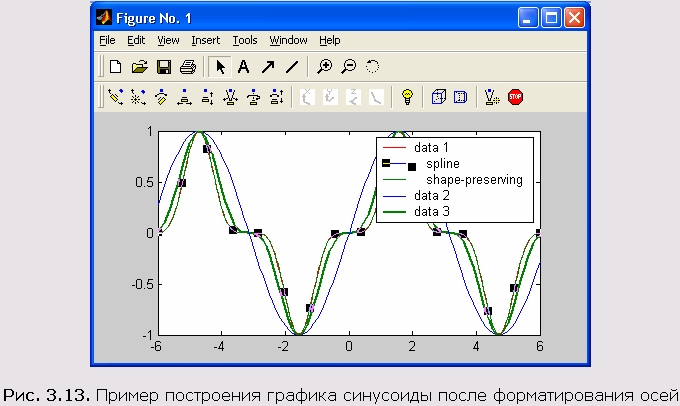Toggle the Edit Plot arrow pointer tool
The width and height of the screenshot is (680, 406).
pos(220,67)
